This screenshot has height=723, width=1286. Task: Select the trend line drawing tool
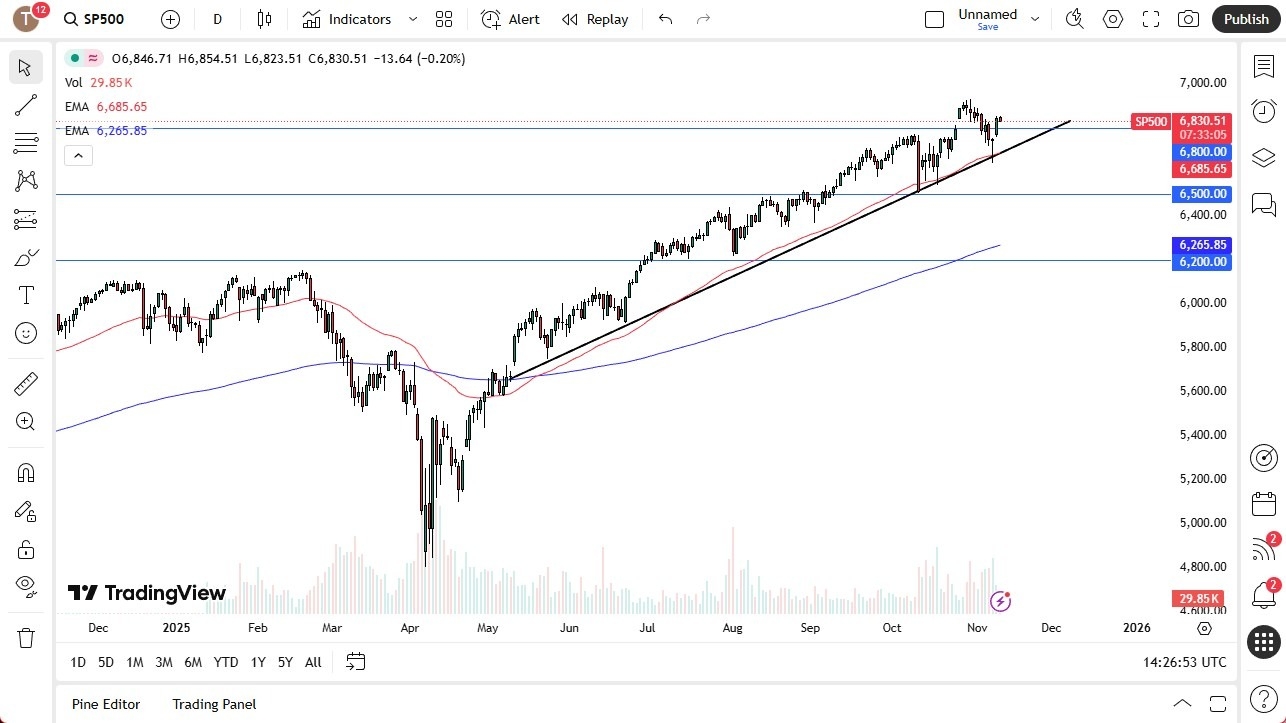25,105
